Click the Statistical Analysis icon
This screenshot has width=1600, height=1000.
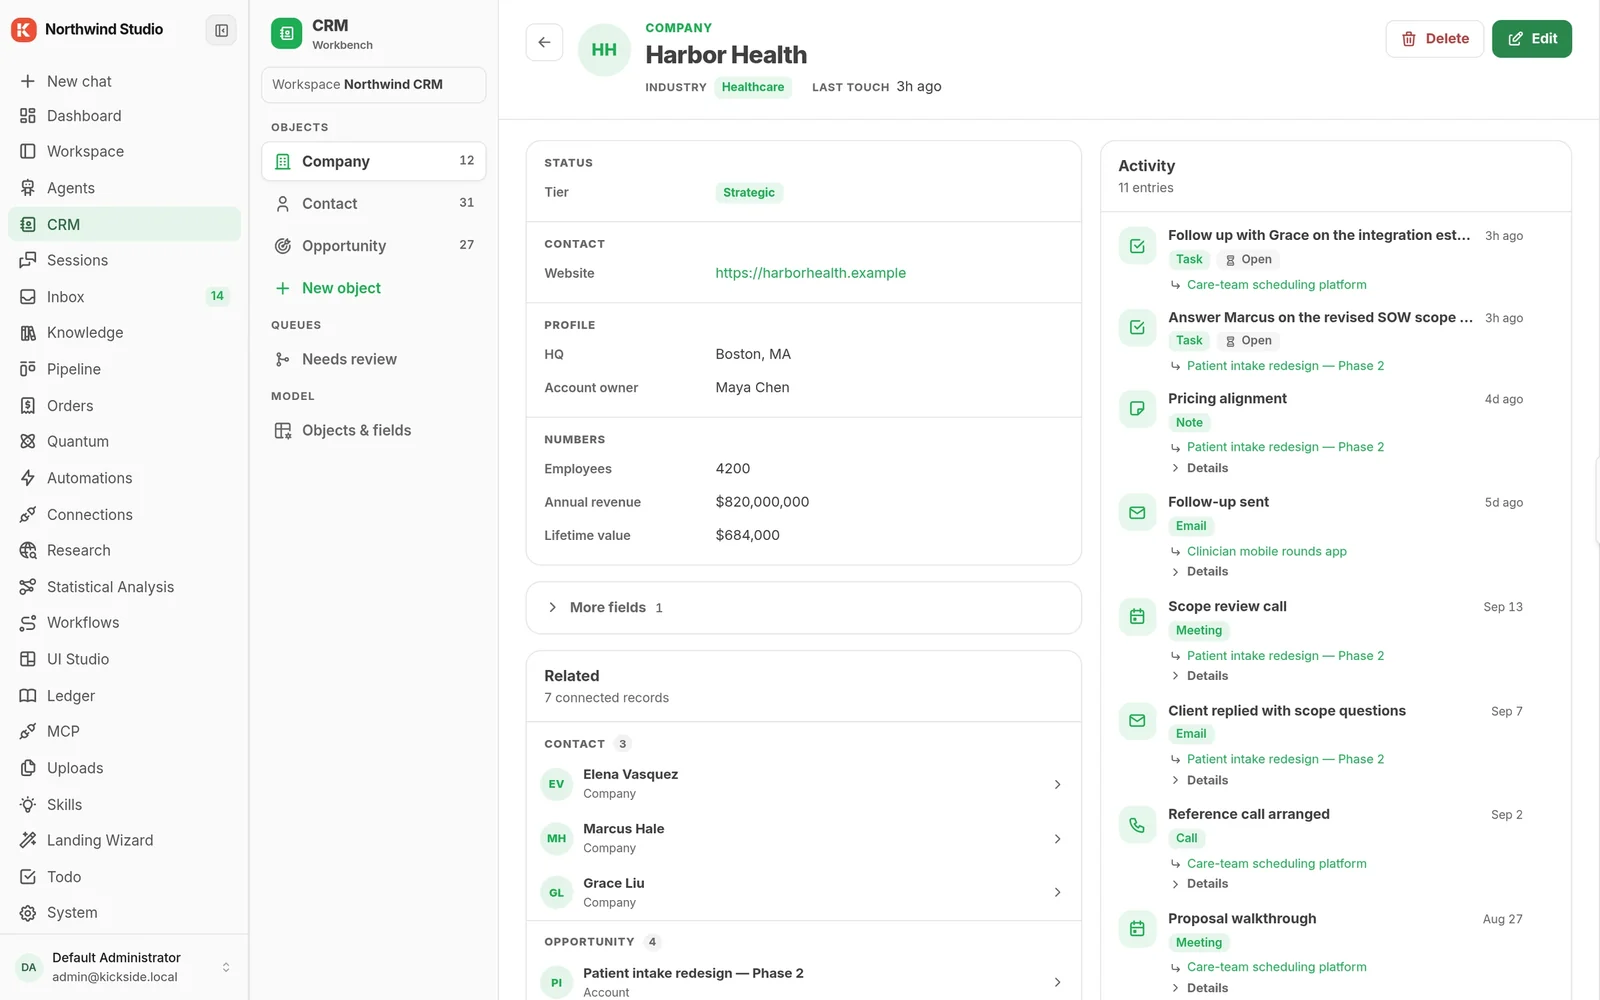pos(28,587)
